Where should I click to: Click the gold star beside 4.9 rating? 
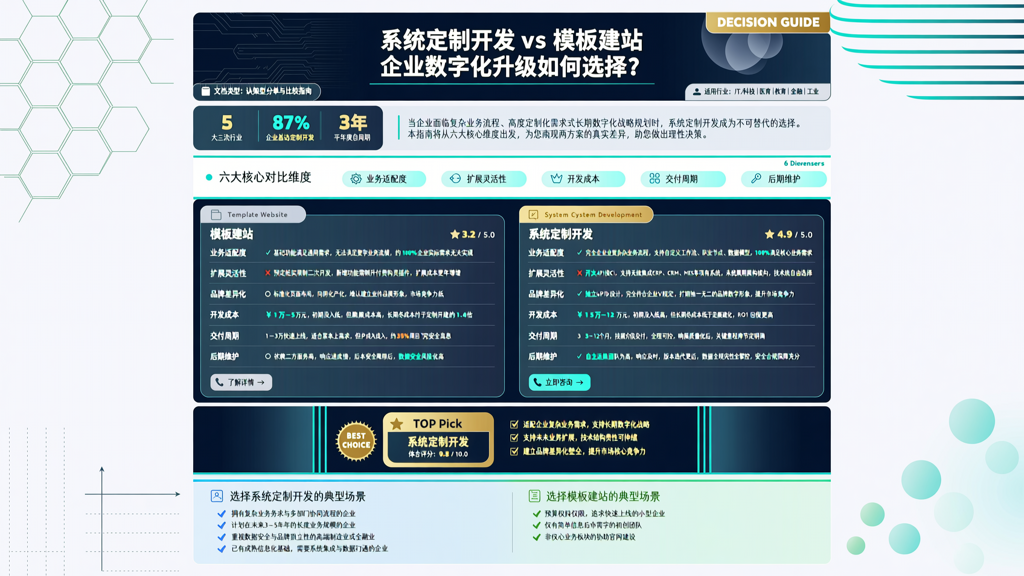click(769, 234)
